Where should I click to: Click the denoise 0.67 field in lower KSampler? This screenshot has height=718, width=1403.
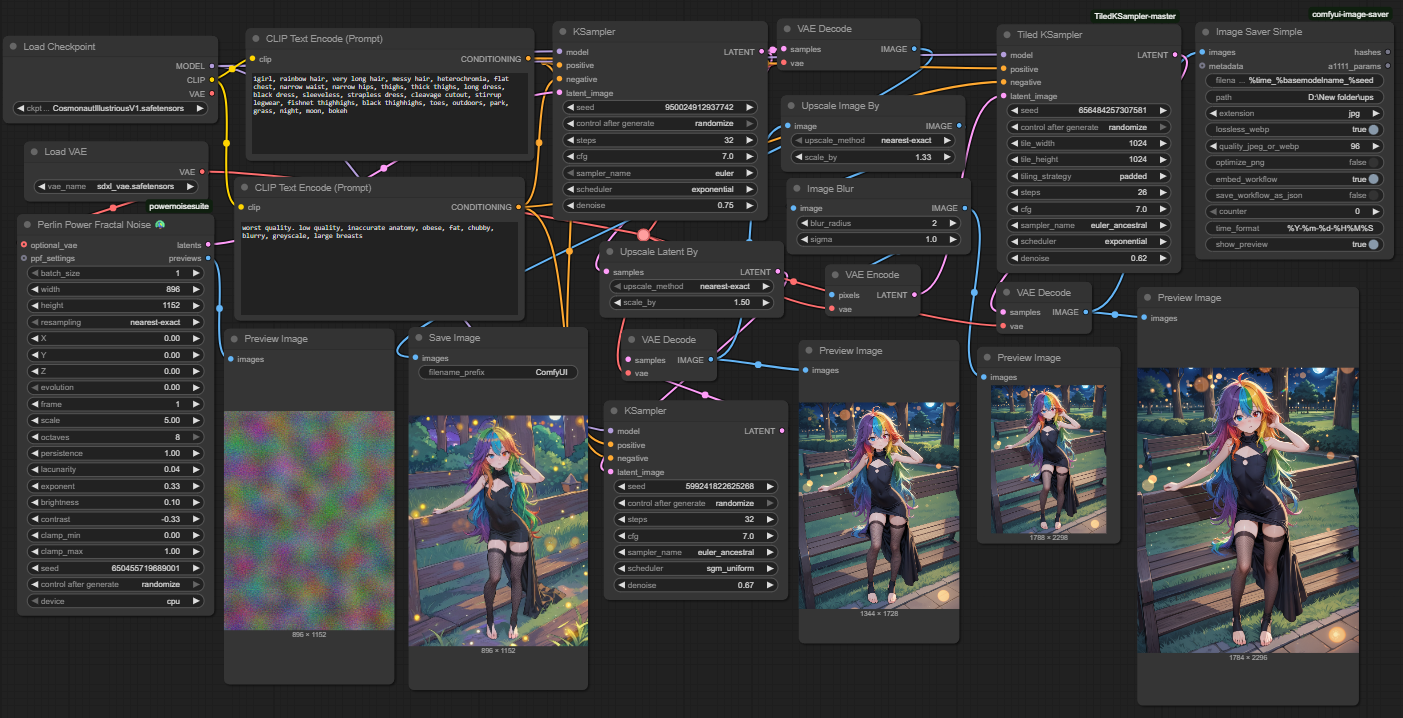[696, 585]
